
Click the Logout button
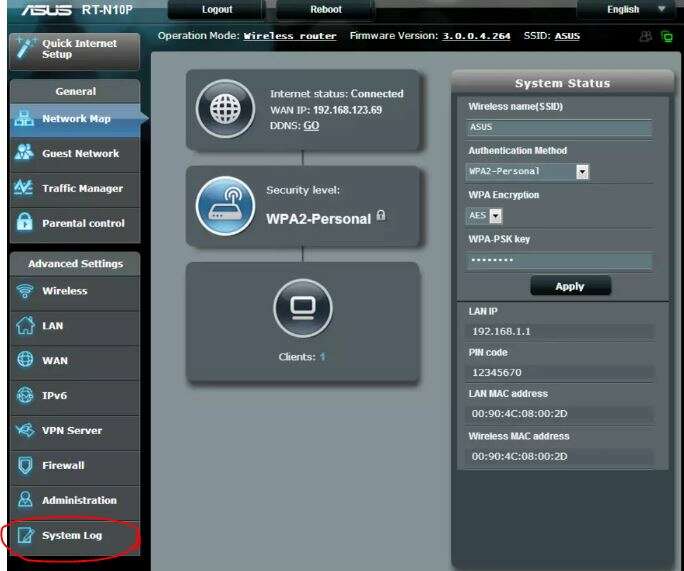(217, 10)
